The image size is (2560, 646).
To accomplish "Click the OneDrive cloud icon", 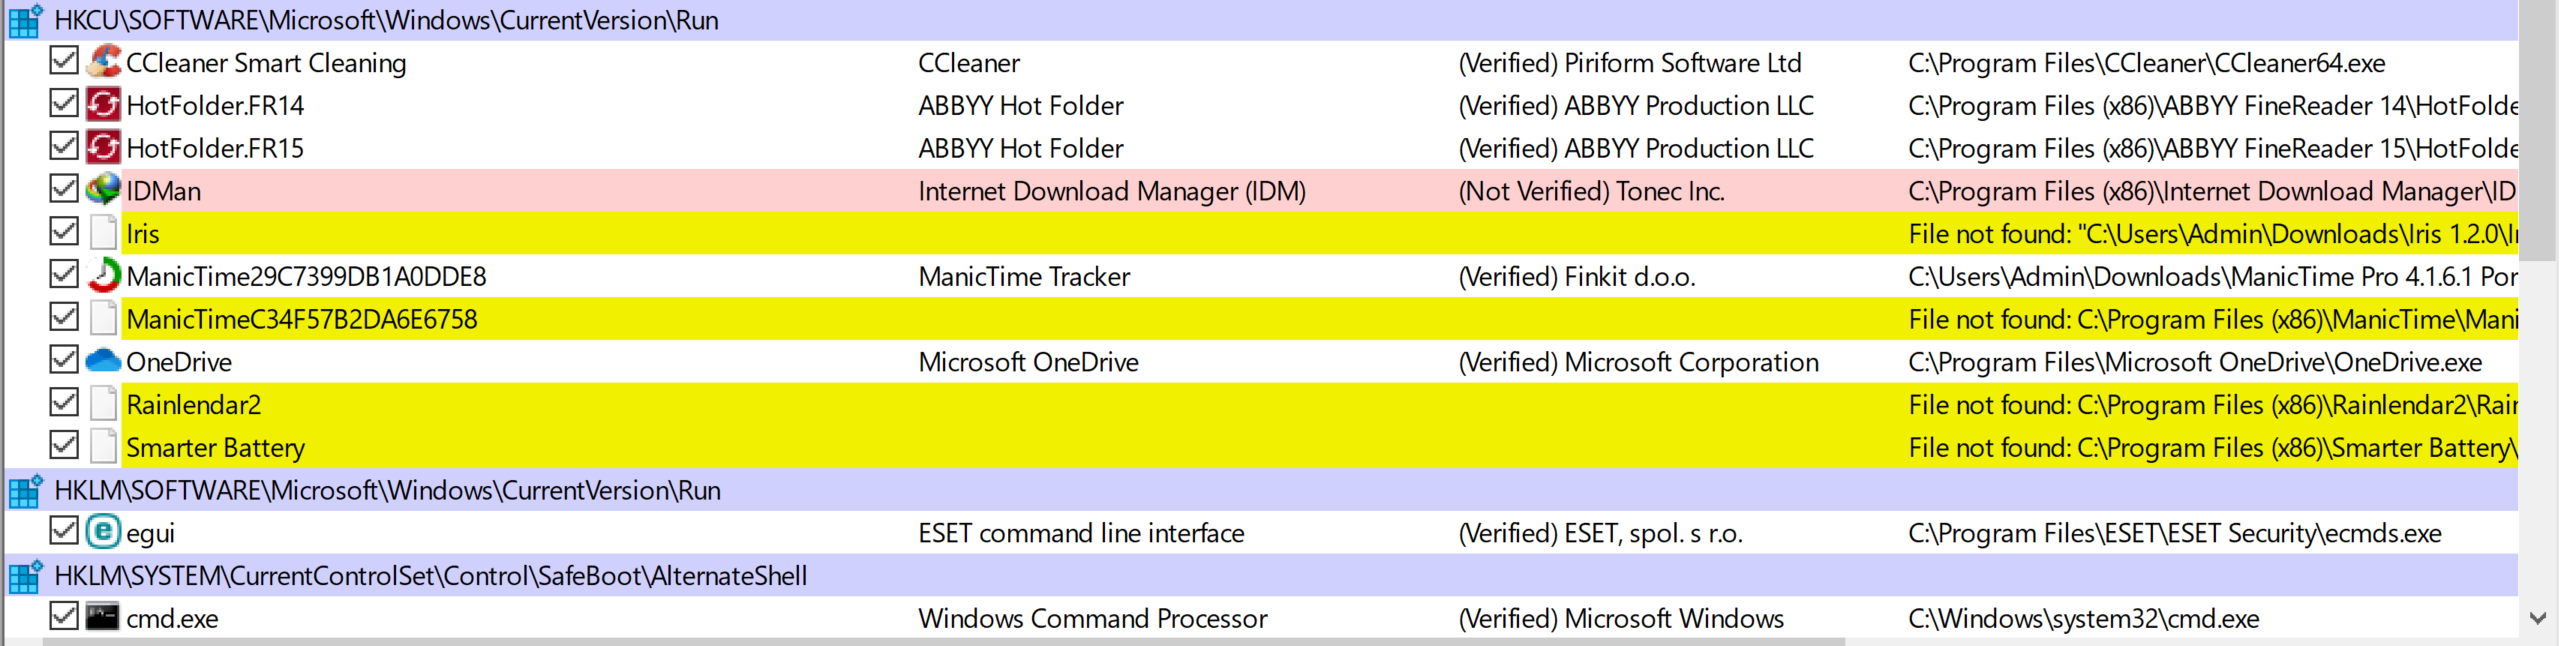I will tap(103, 361).
